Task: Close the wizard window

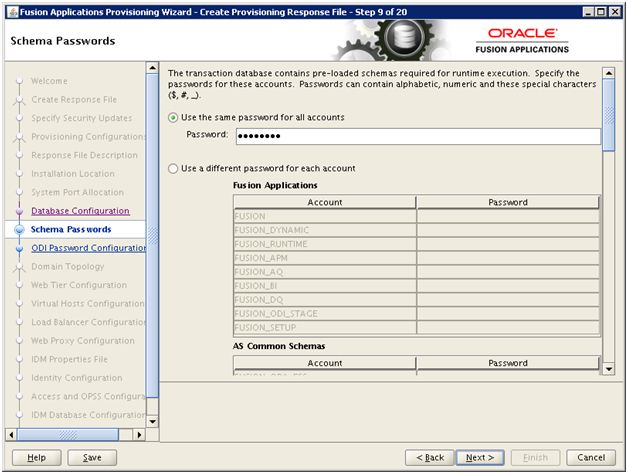Action: tap(614, 12)
